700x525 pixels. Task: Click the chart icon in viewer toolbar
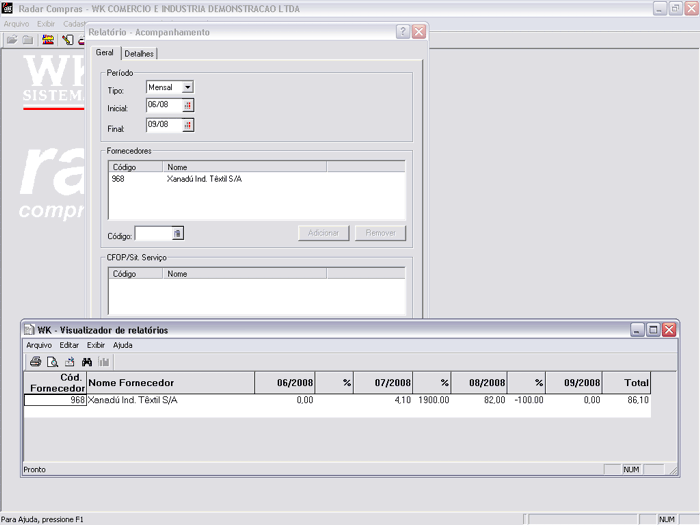point(103,361)
